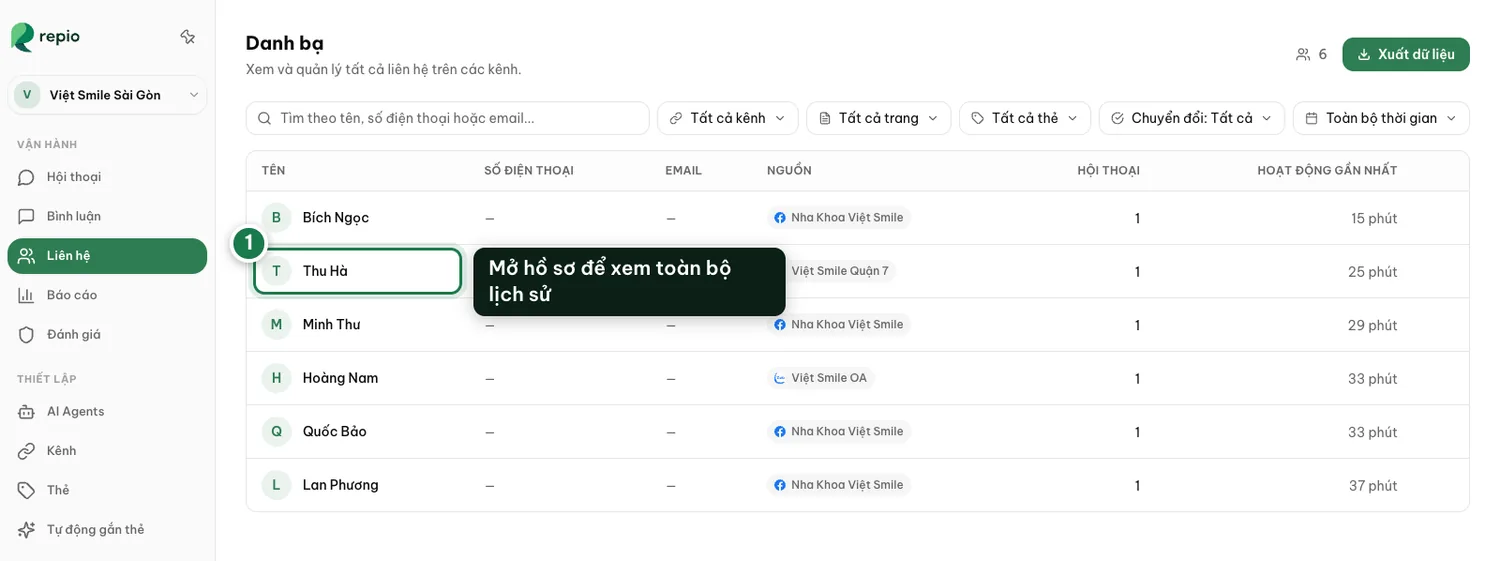Open Chuyển đổi: Tất cả dropdown
Image resolution: width=1500 pixels, height=561 pixels.
pyautogui.click(x=1192, y=118)
